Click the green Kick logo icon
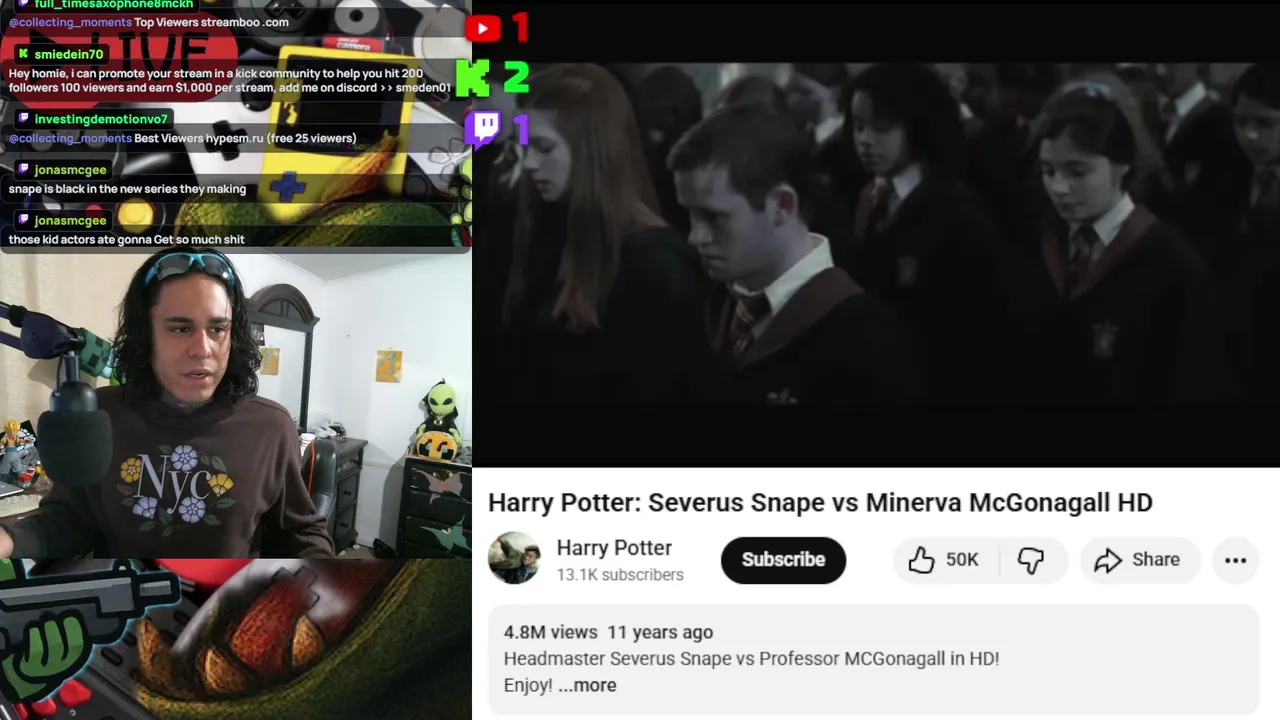Image resolution: width=1280 pixels, height=720 pixels. click(x=473, y=78)
